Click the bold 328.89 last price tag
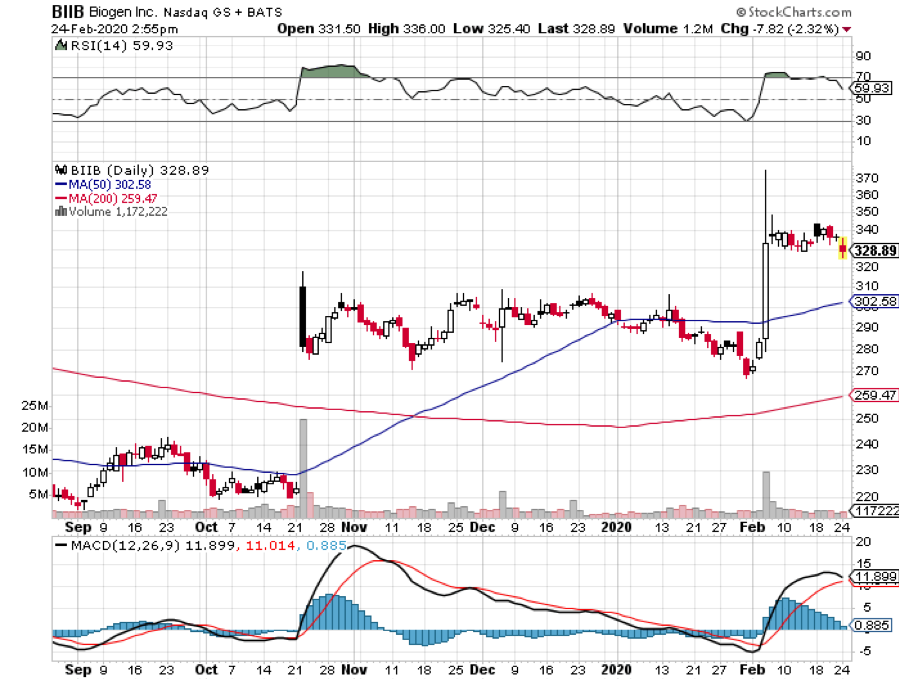The height and width of the screenshot is (679, 899). click(874, 251)
